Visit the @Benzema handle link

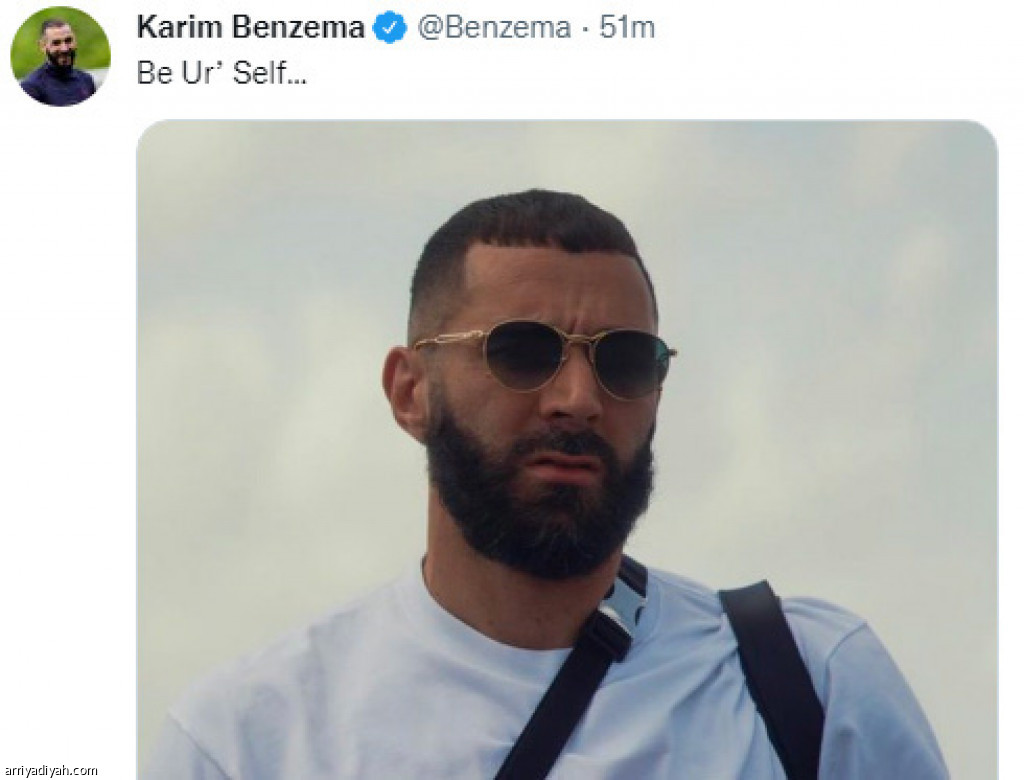[x=494, y=27]
